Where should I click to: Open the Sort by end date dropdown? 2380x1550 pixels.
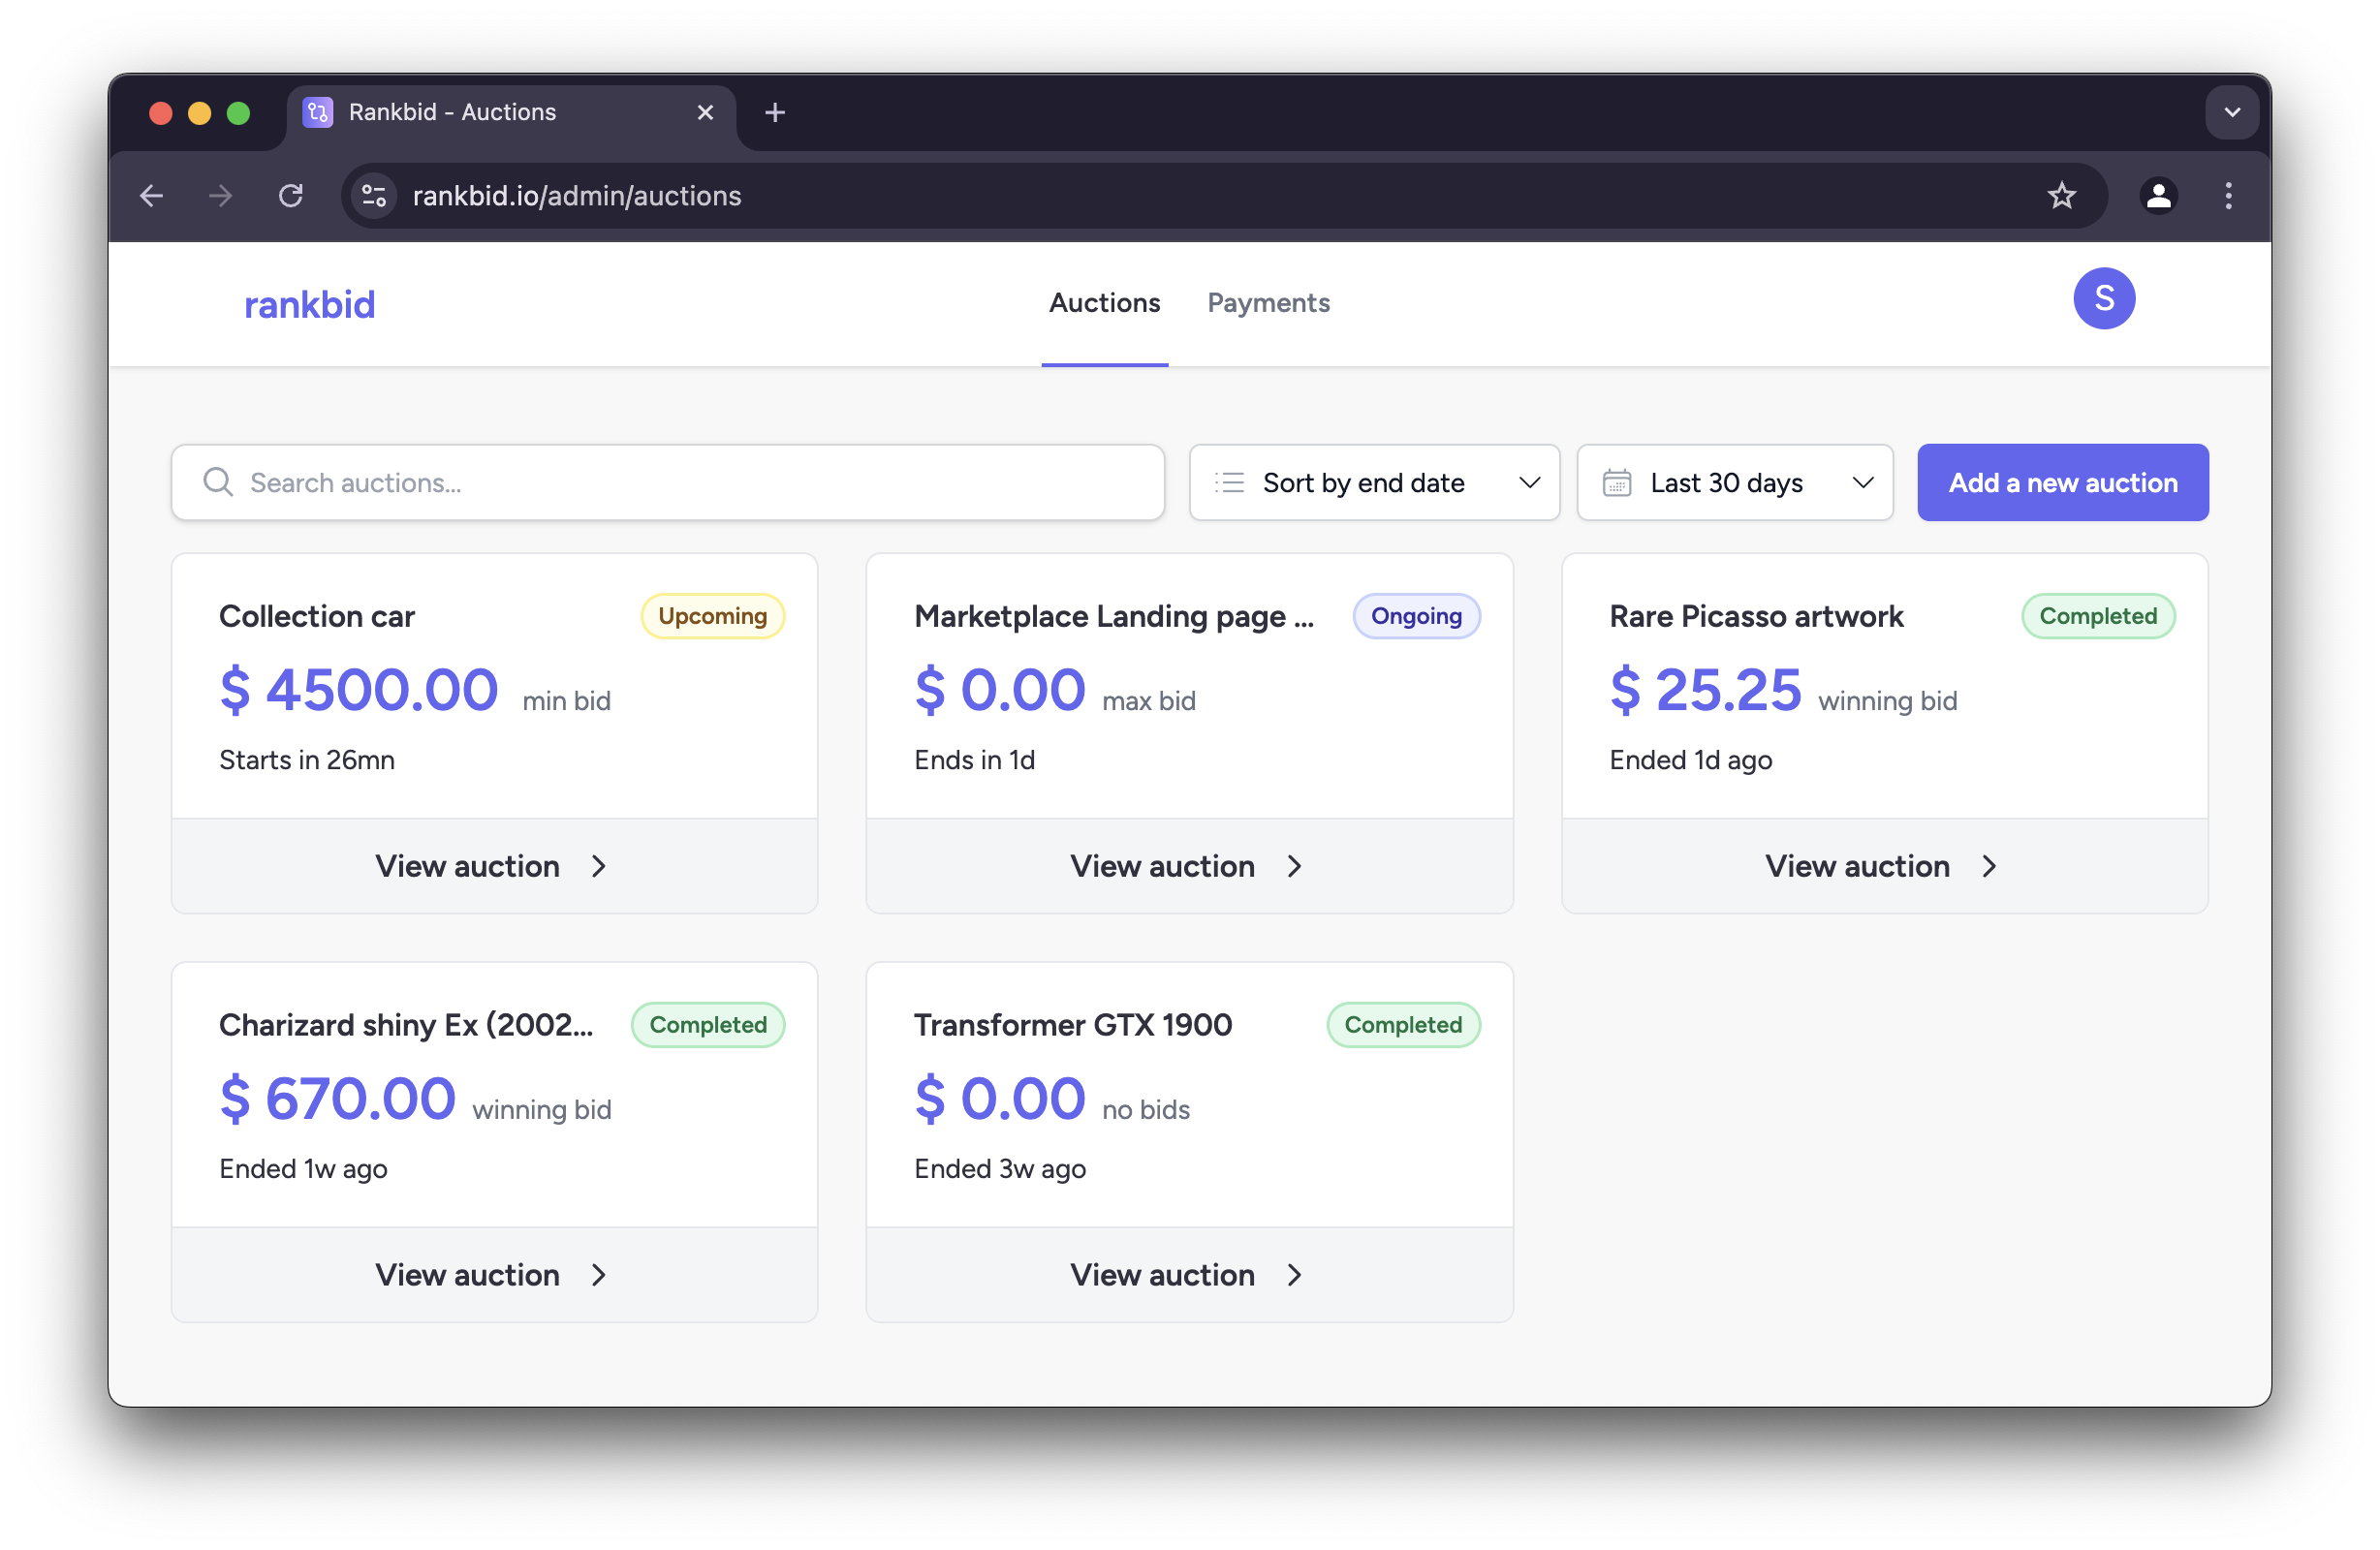1374,482
